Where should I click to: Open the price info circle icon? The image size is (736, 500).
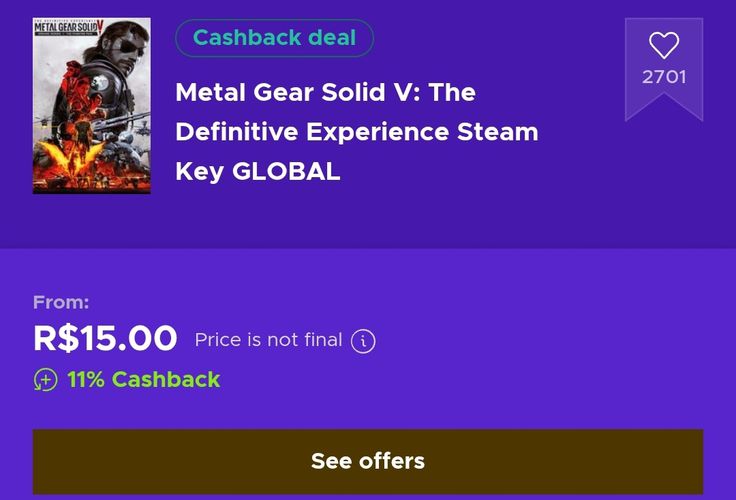[363, 341]
